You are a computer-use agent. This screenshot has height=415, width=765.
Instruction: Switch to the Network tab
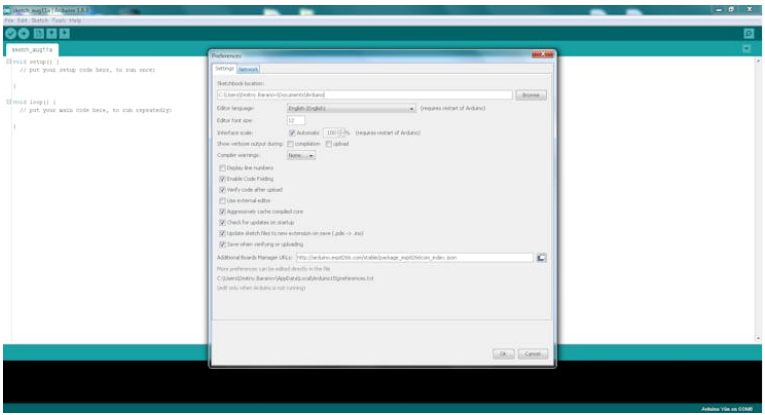point(248,69)
